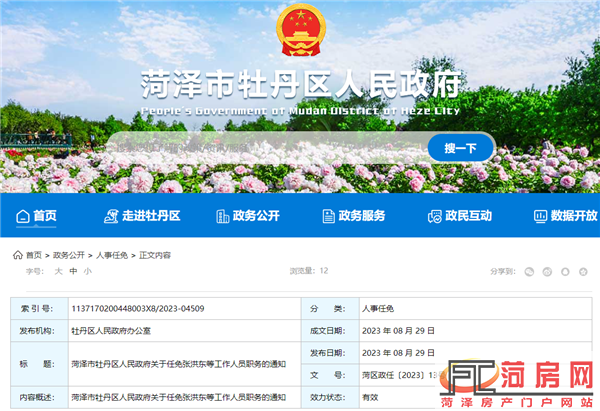Select index number 1137170200448003X8/2023-04509
This screenshot has width=600, height=411.
[x=138, y=308]
